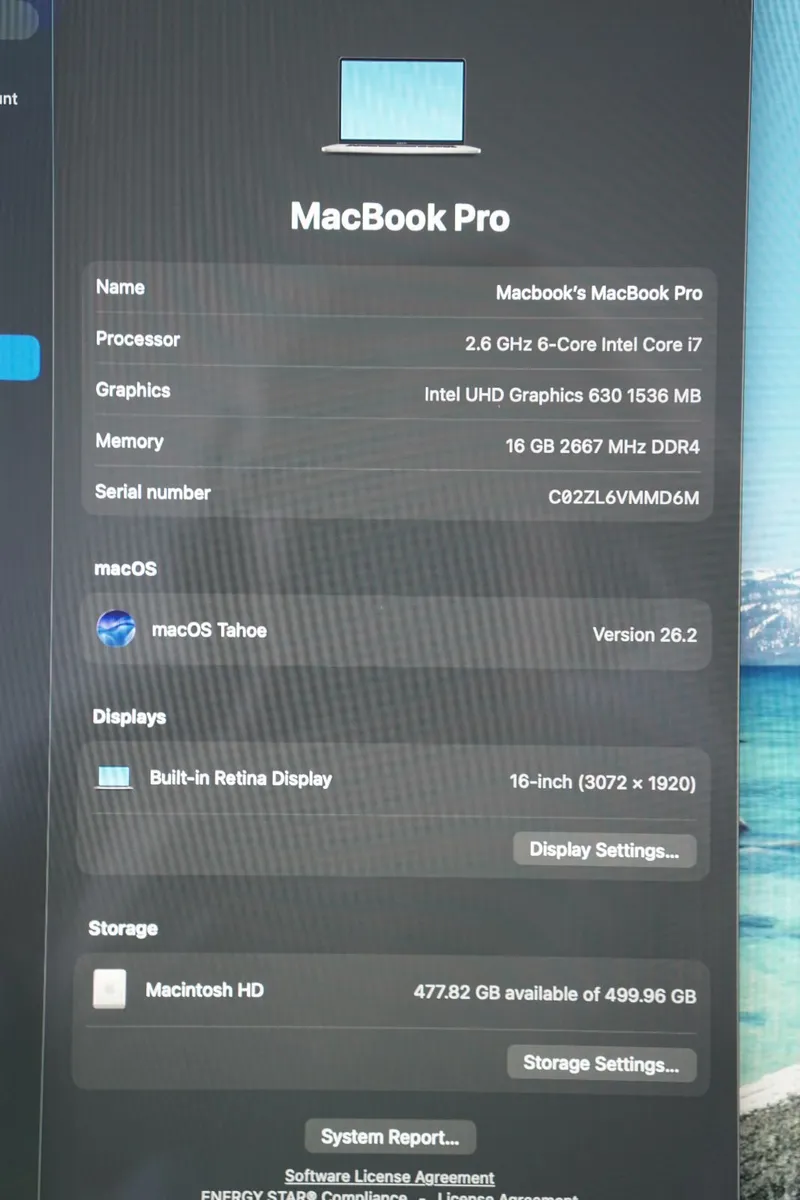
Task: Open the Software License Agreement link
Action: (x=390, y=1177)
